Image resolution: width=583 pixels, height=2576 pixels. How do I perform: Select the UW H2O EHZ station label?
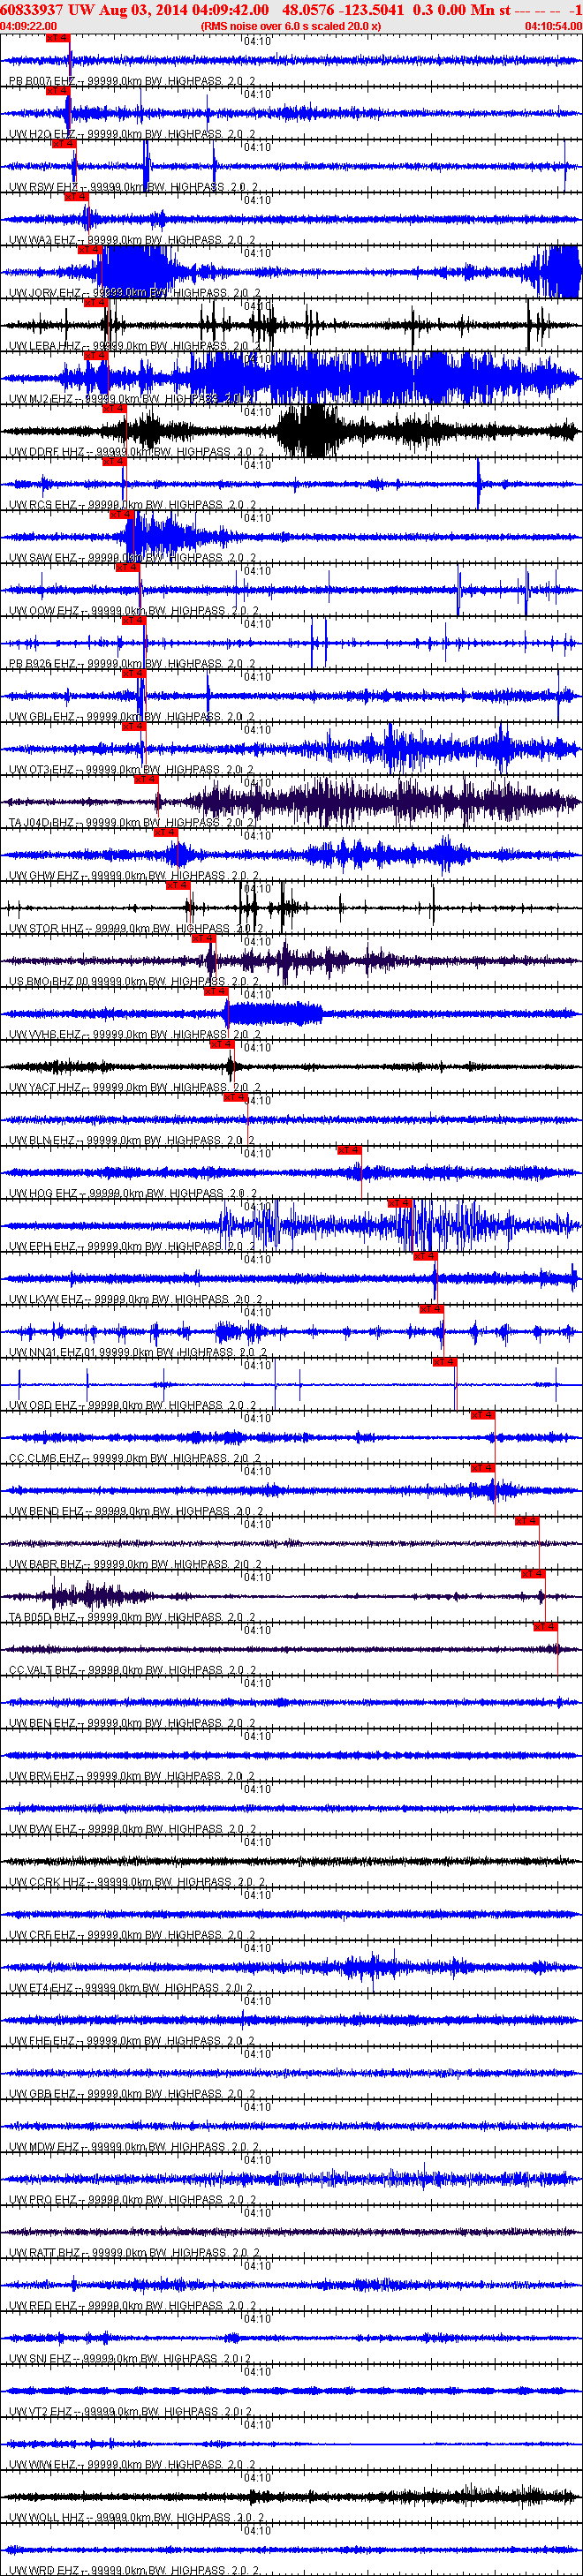(132, 134)
